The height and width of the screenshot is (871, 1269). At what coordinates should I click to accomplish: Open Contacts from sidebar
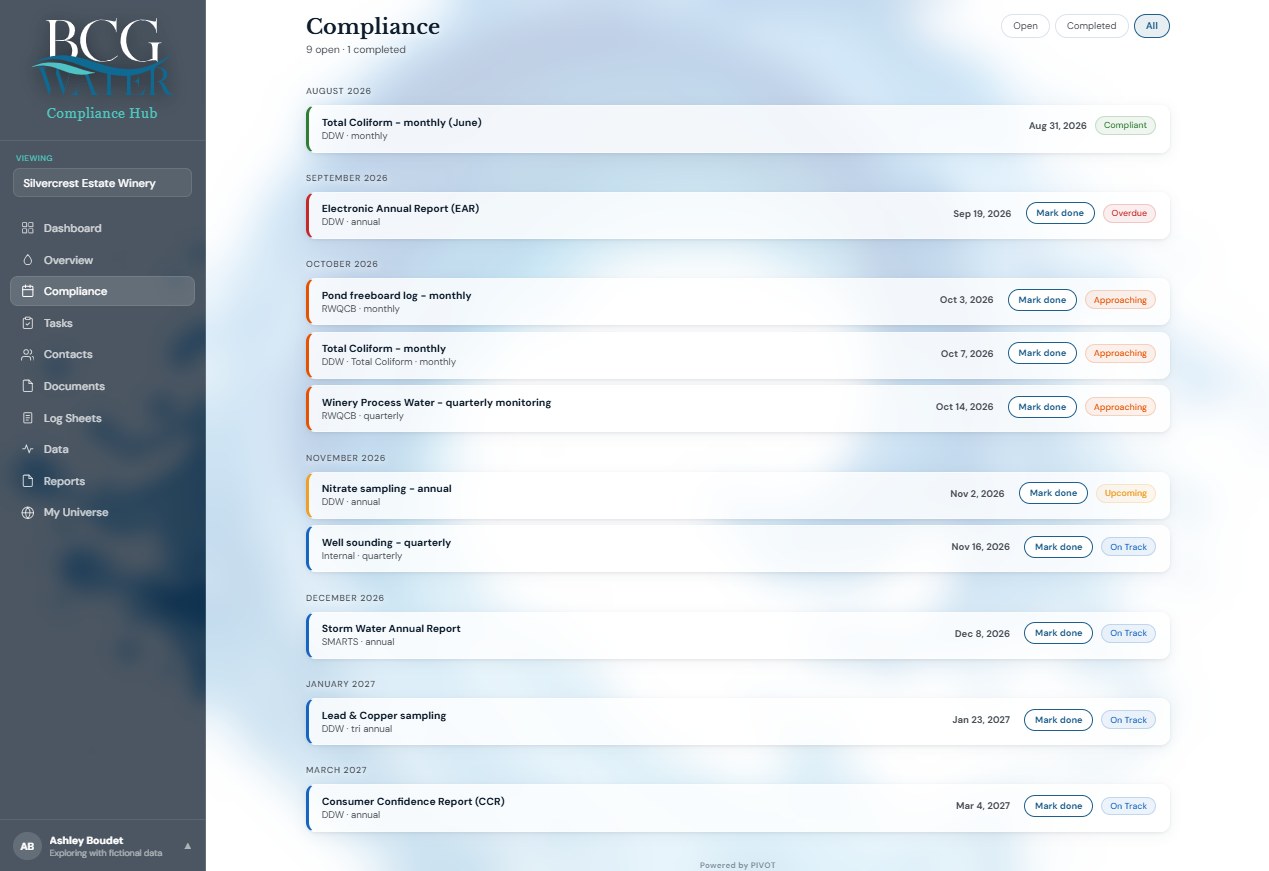coord(102,354)
